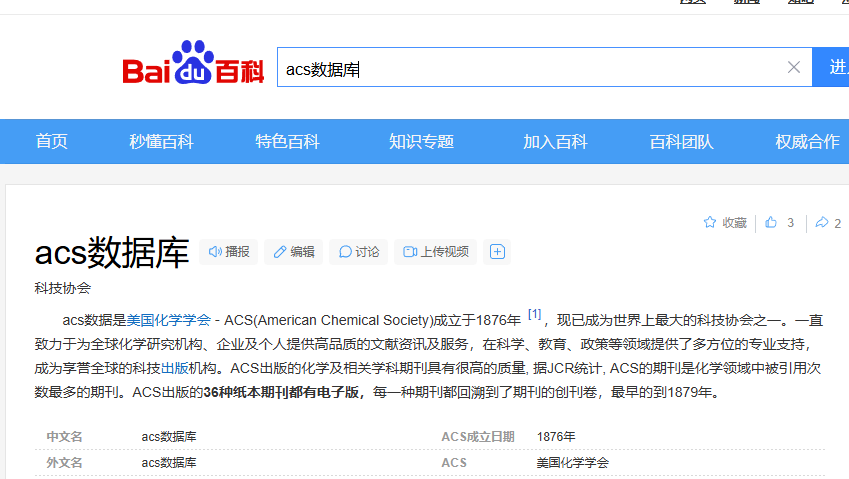Open the 秒懂百科 navigation tab
This screenshot has width=849, height=479.
pos(161,142)
